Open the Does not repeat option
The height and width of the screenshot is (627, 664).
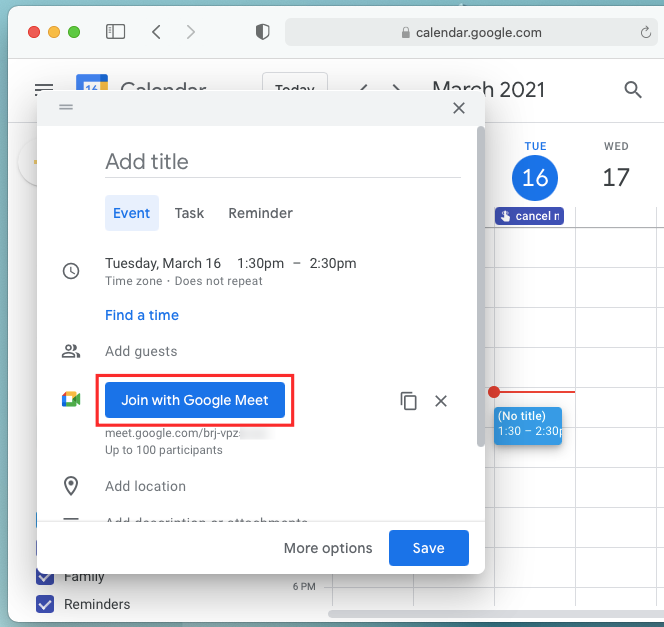219,281
